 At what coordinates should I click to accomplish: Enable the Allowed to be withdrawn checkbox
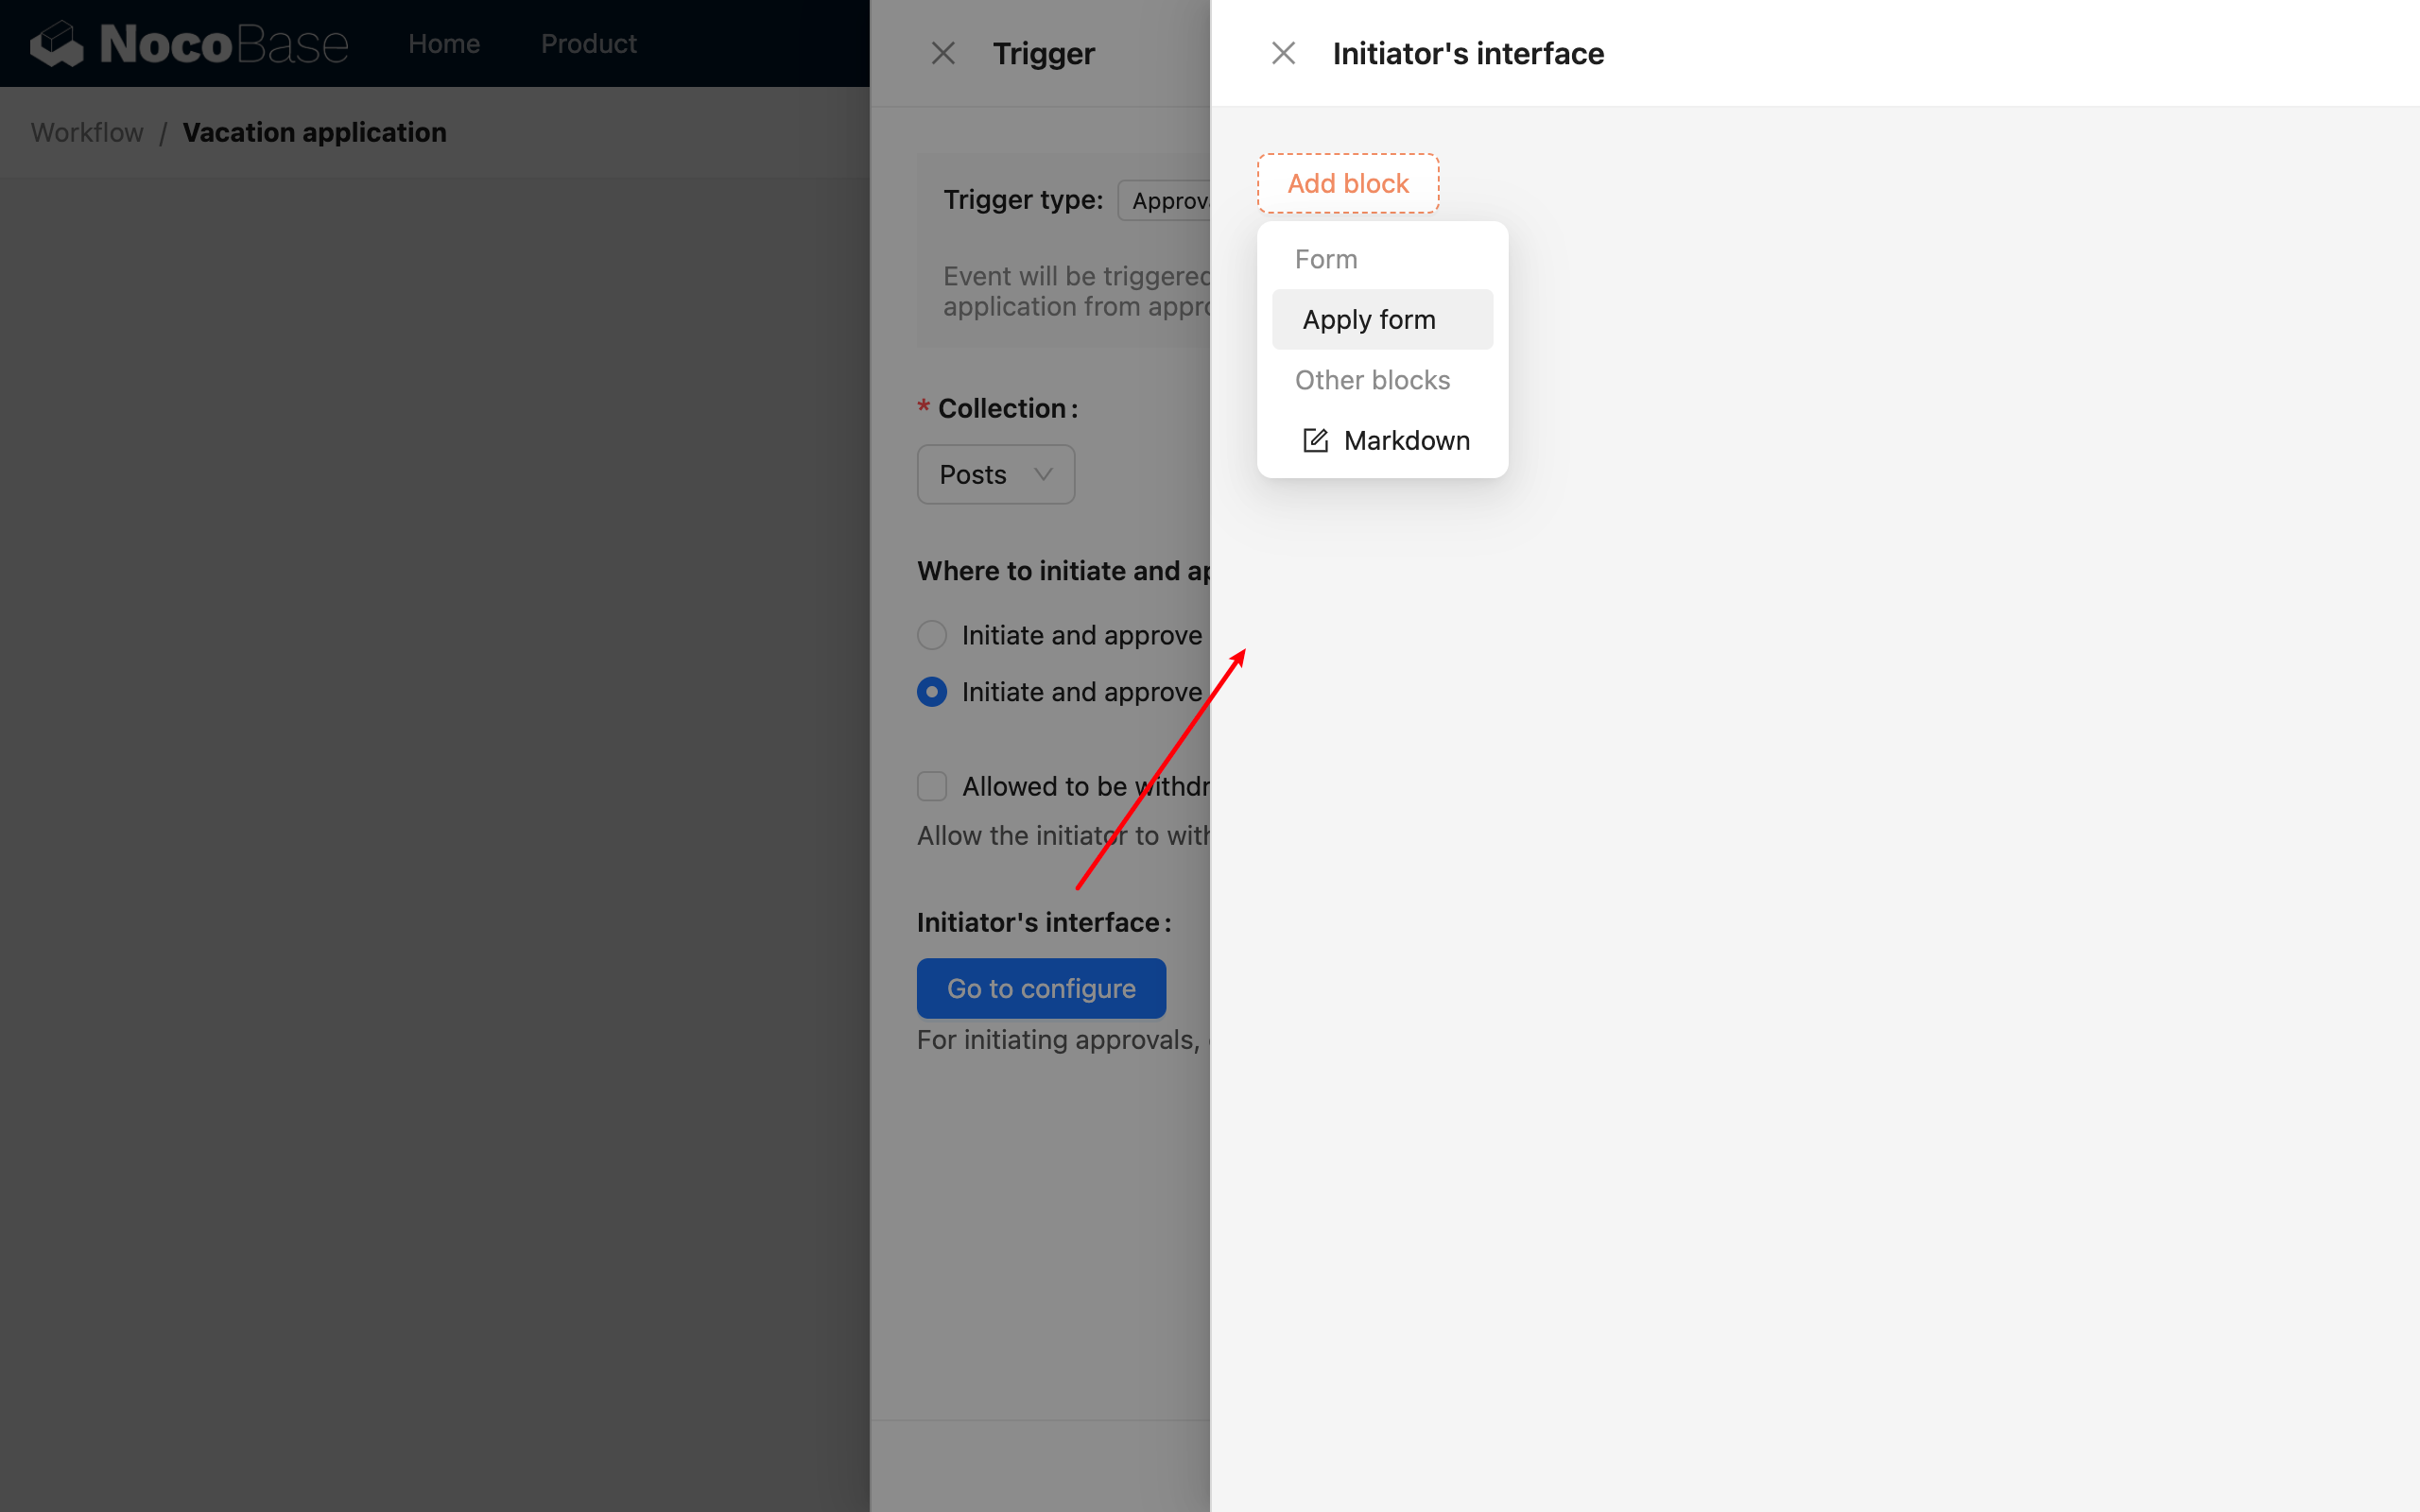[931, 786]
